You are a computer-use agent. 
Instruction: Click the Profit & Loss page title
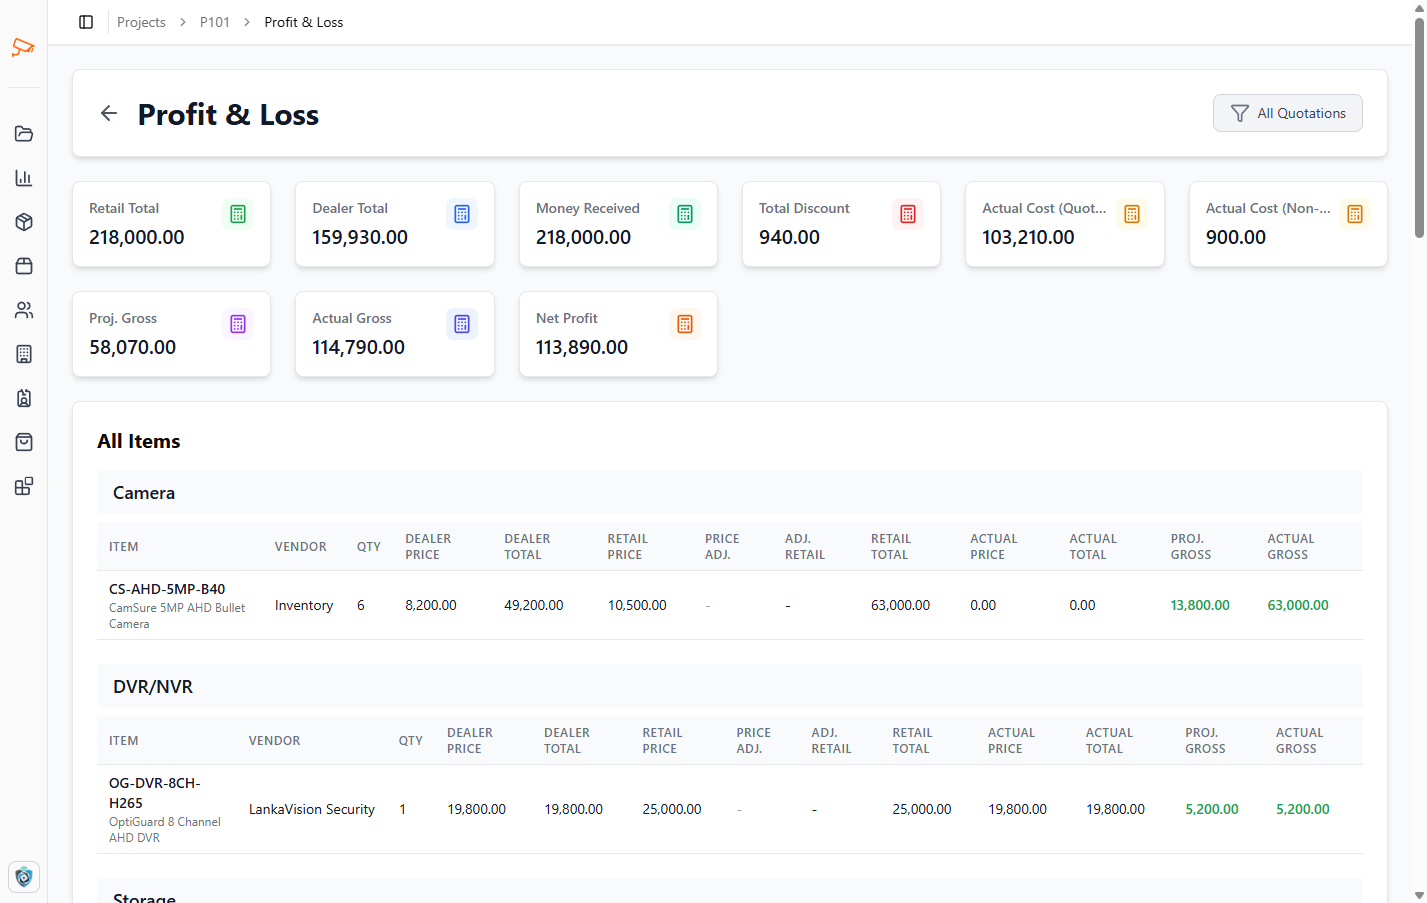228,114
